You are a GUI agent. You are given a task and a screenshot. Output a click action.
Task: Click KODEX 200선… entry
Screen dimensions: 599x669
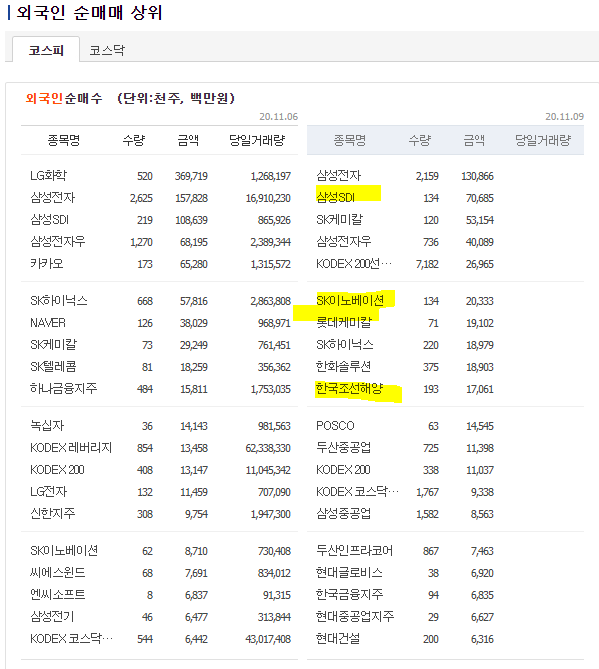[x=354, y=264]
